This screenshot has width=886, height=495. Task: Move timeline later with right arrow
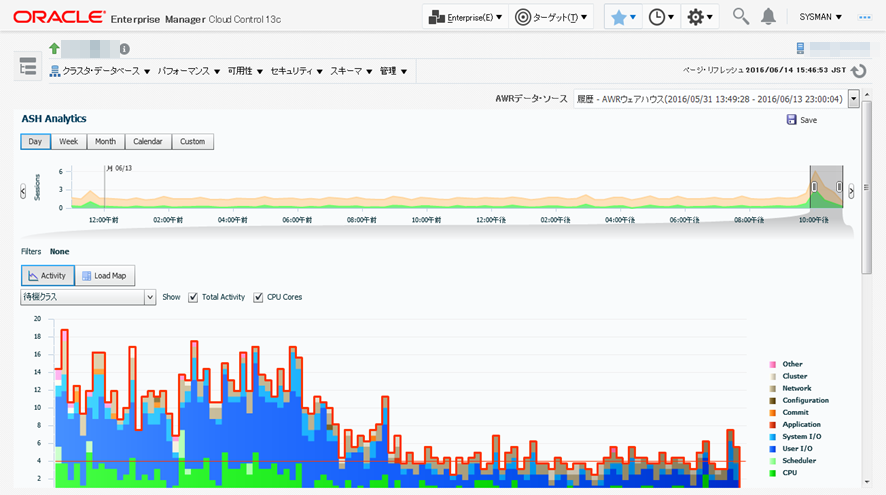[851, 191]
